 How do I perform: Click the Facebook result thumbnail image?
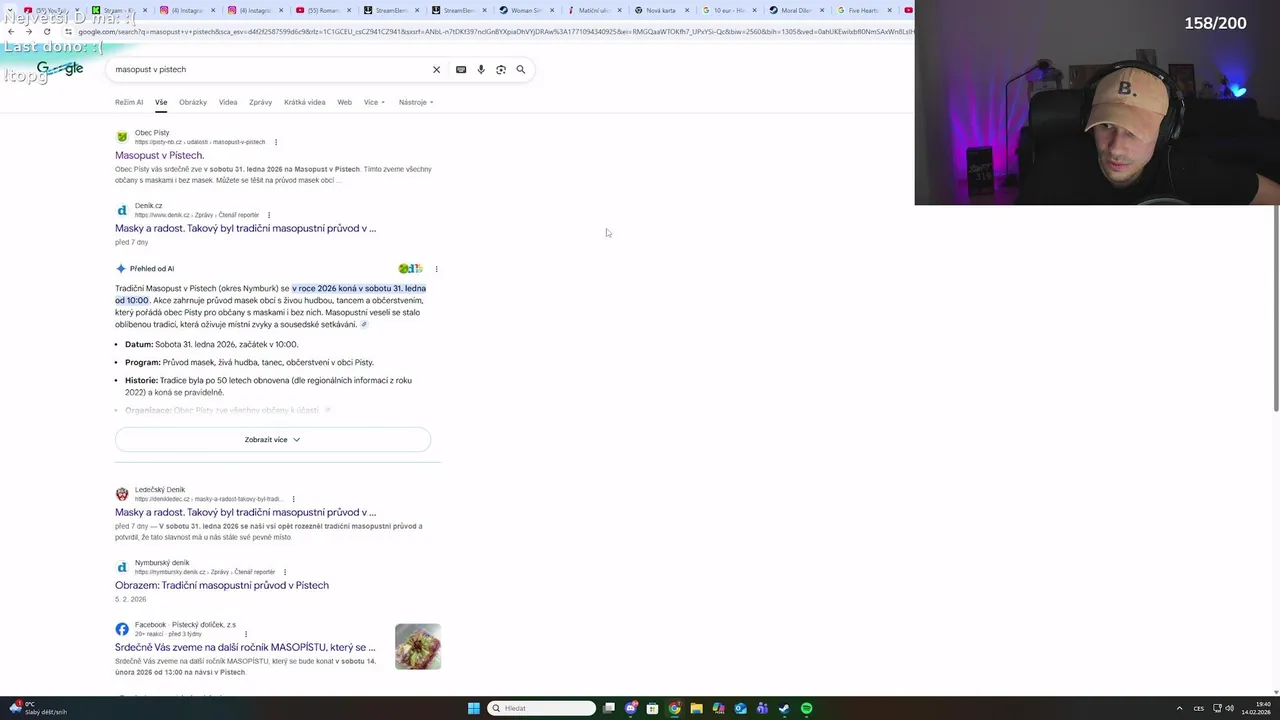[418, 647]
